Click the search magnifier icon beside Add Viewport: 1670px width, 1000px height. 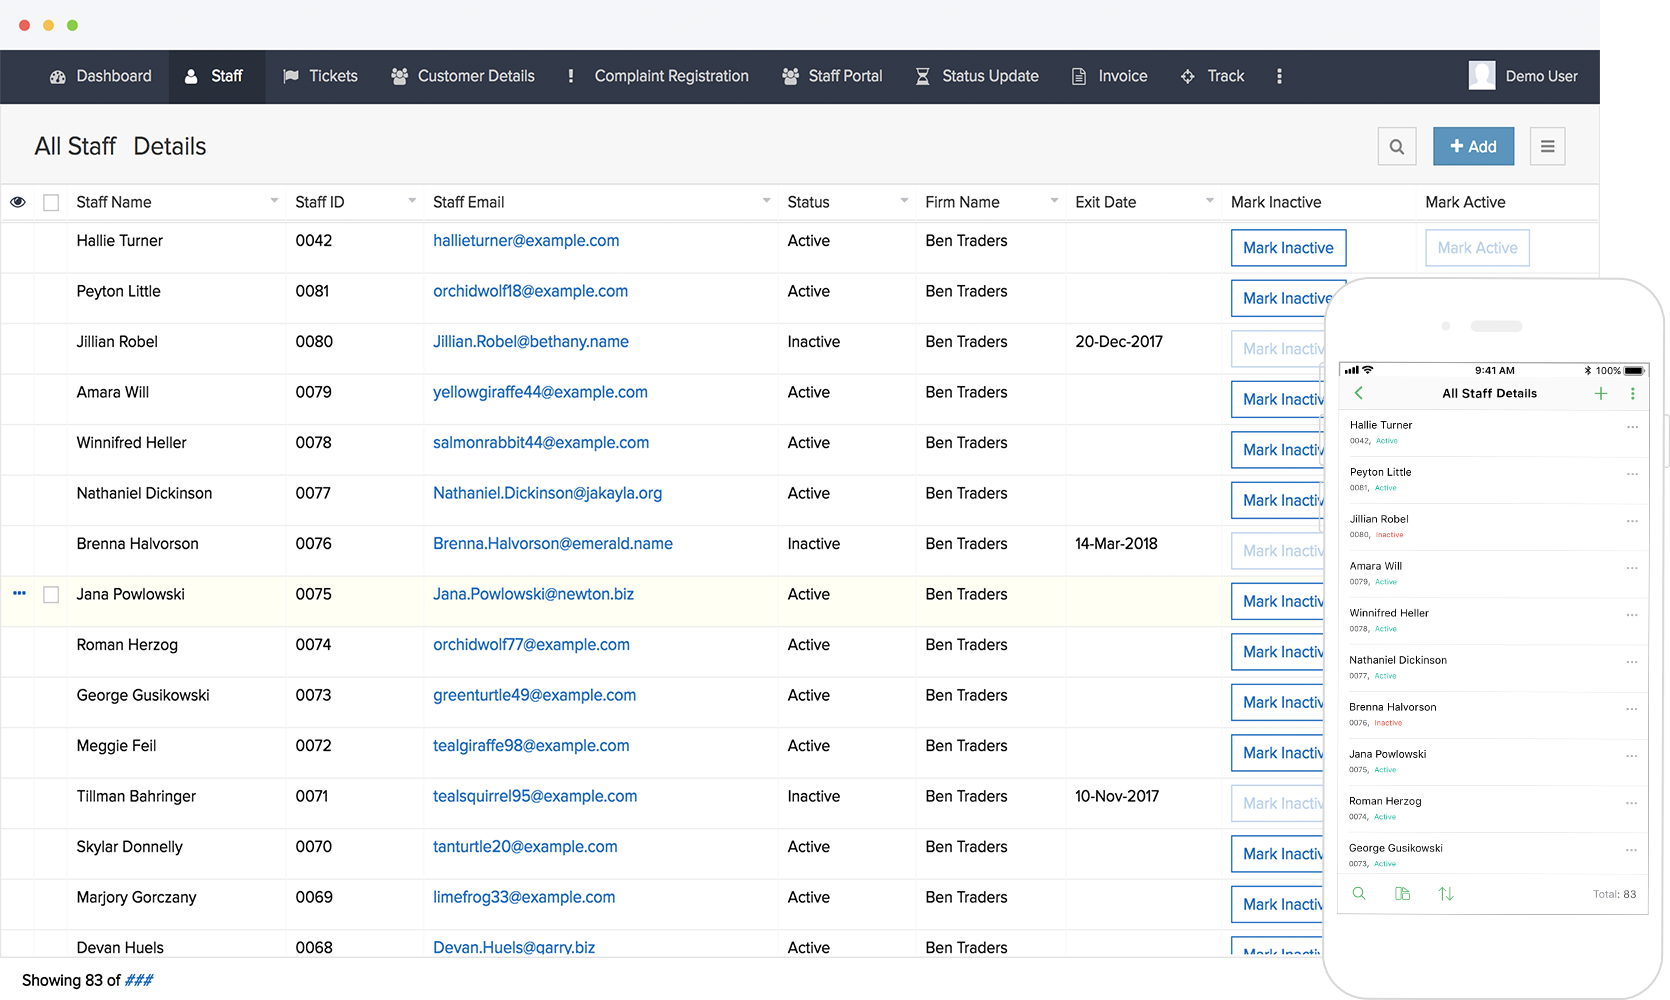click(1396, 146)
